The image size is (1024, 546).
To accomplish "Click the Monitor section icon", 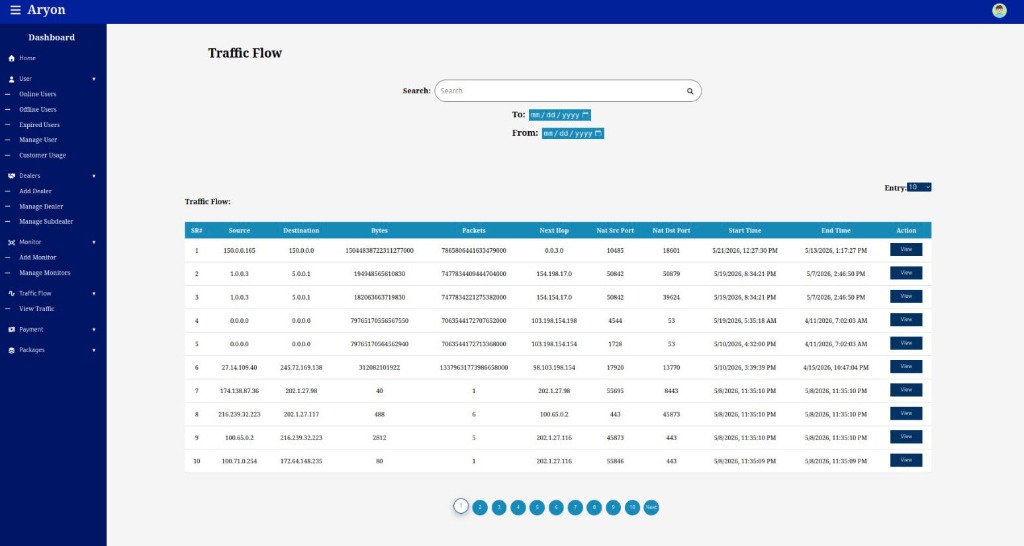I will pyautogui.click(x=11, y=242).
